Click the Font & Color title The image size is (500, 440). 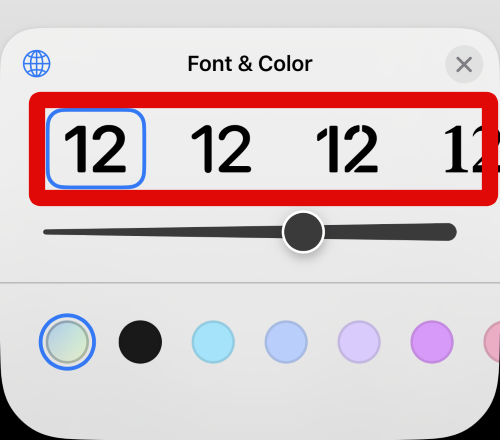[250, 64]
